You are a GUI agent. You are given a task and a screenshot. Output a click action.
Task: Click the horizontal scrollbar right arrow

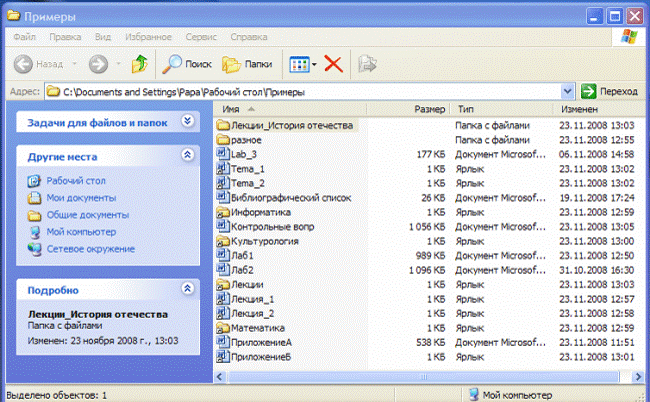[638, 377]
